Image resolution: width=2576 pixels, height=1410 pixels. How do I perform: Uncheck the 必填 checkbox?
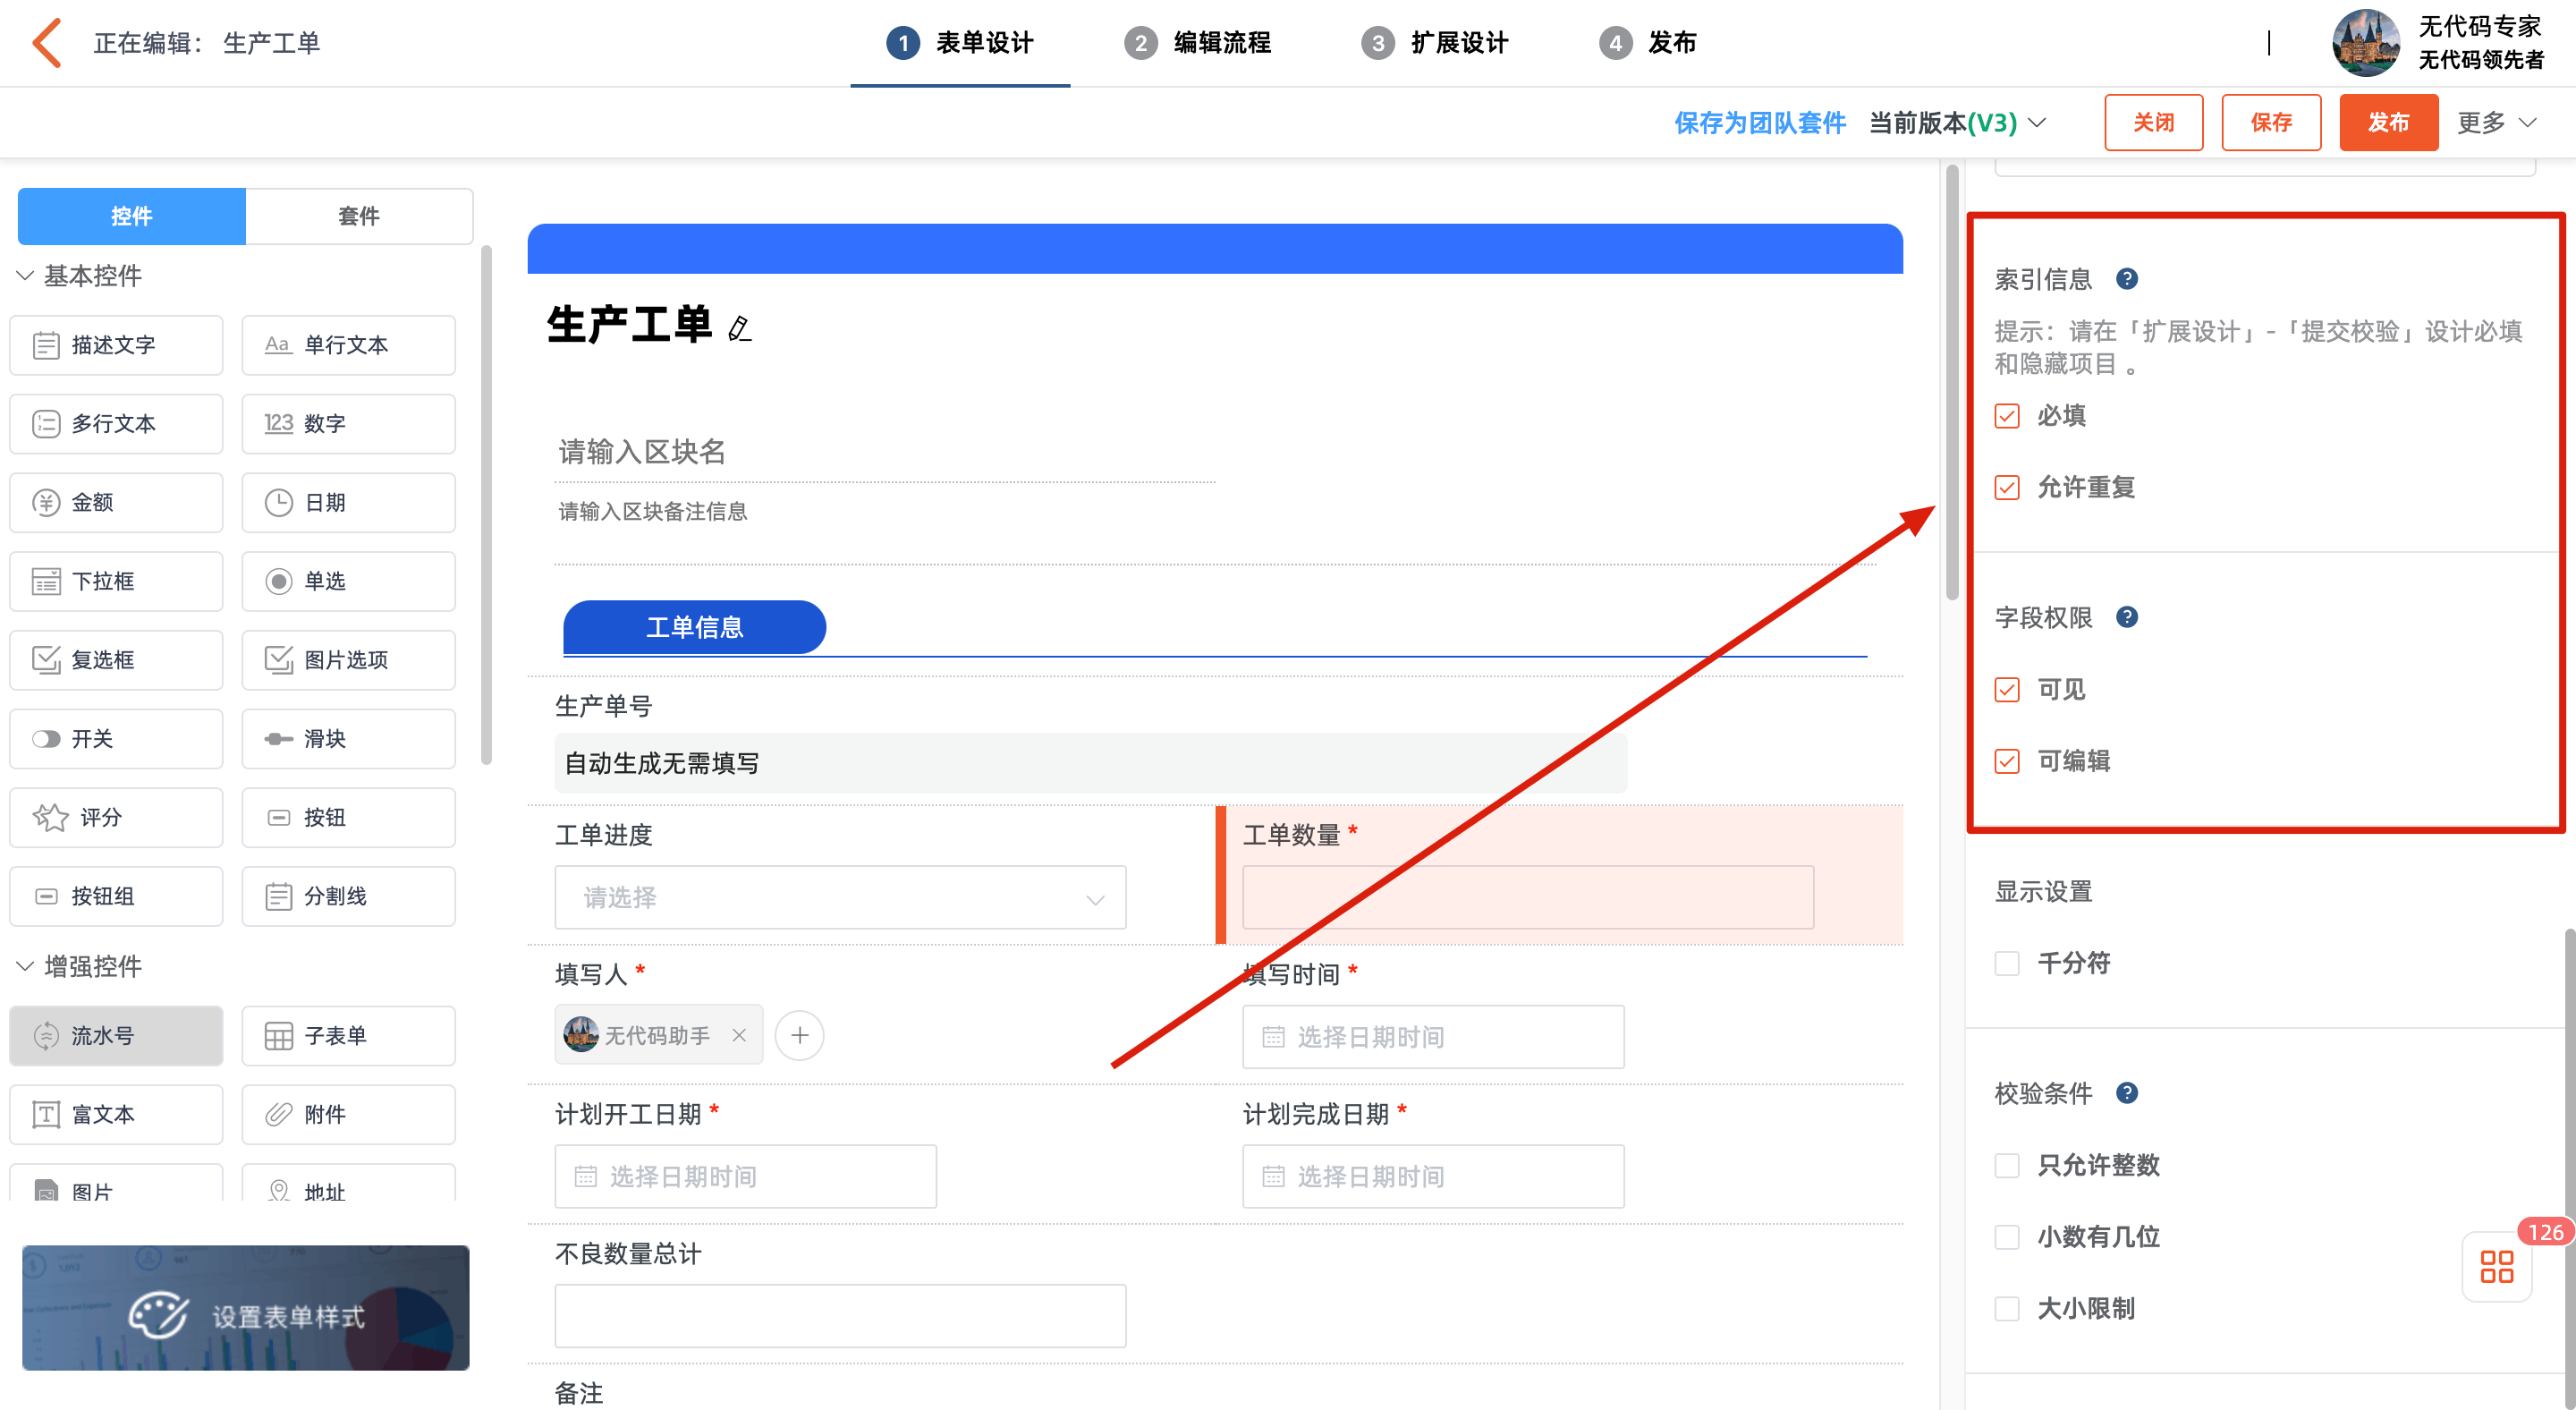pos(2006,415)
